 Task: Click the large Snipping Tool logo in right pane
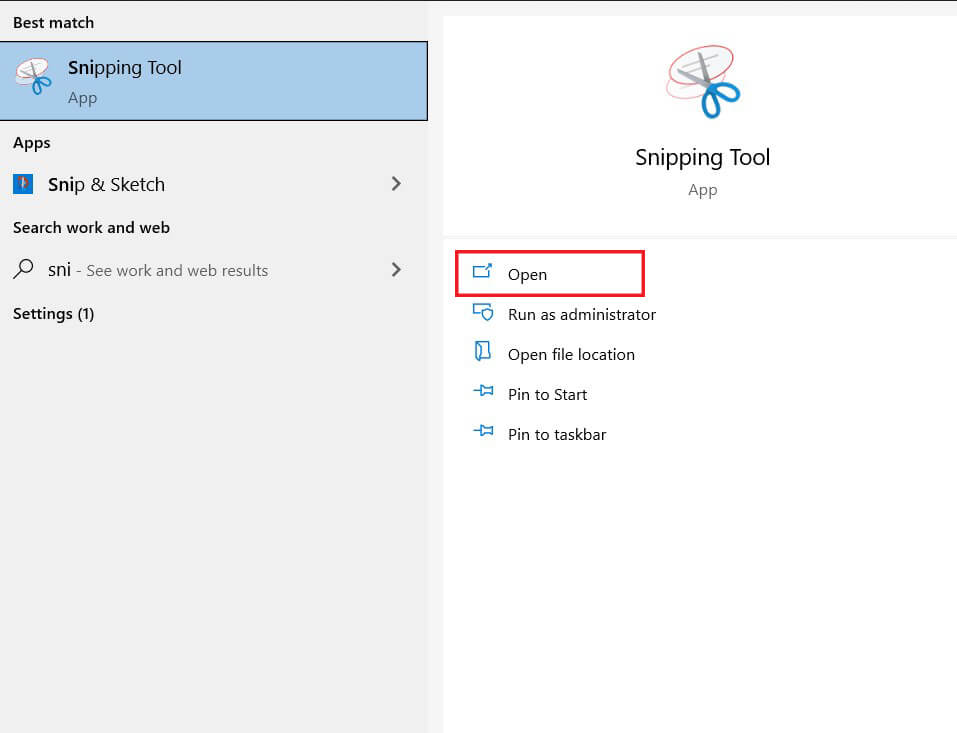[702, 83]
